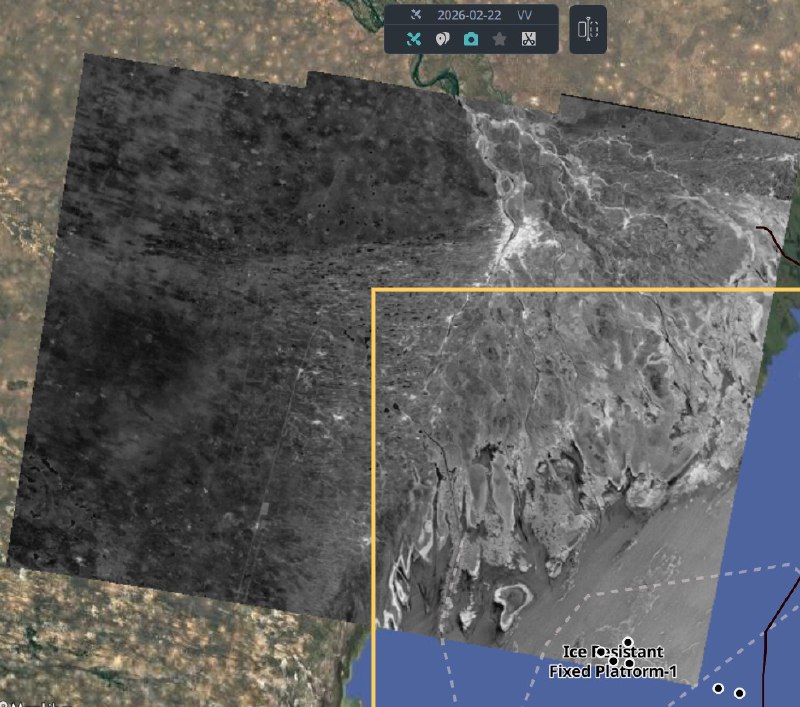Activate the split-view compare swipe icon
The width and height of the screenshot is (800, 707).
(x=587, y=30)
